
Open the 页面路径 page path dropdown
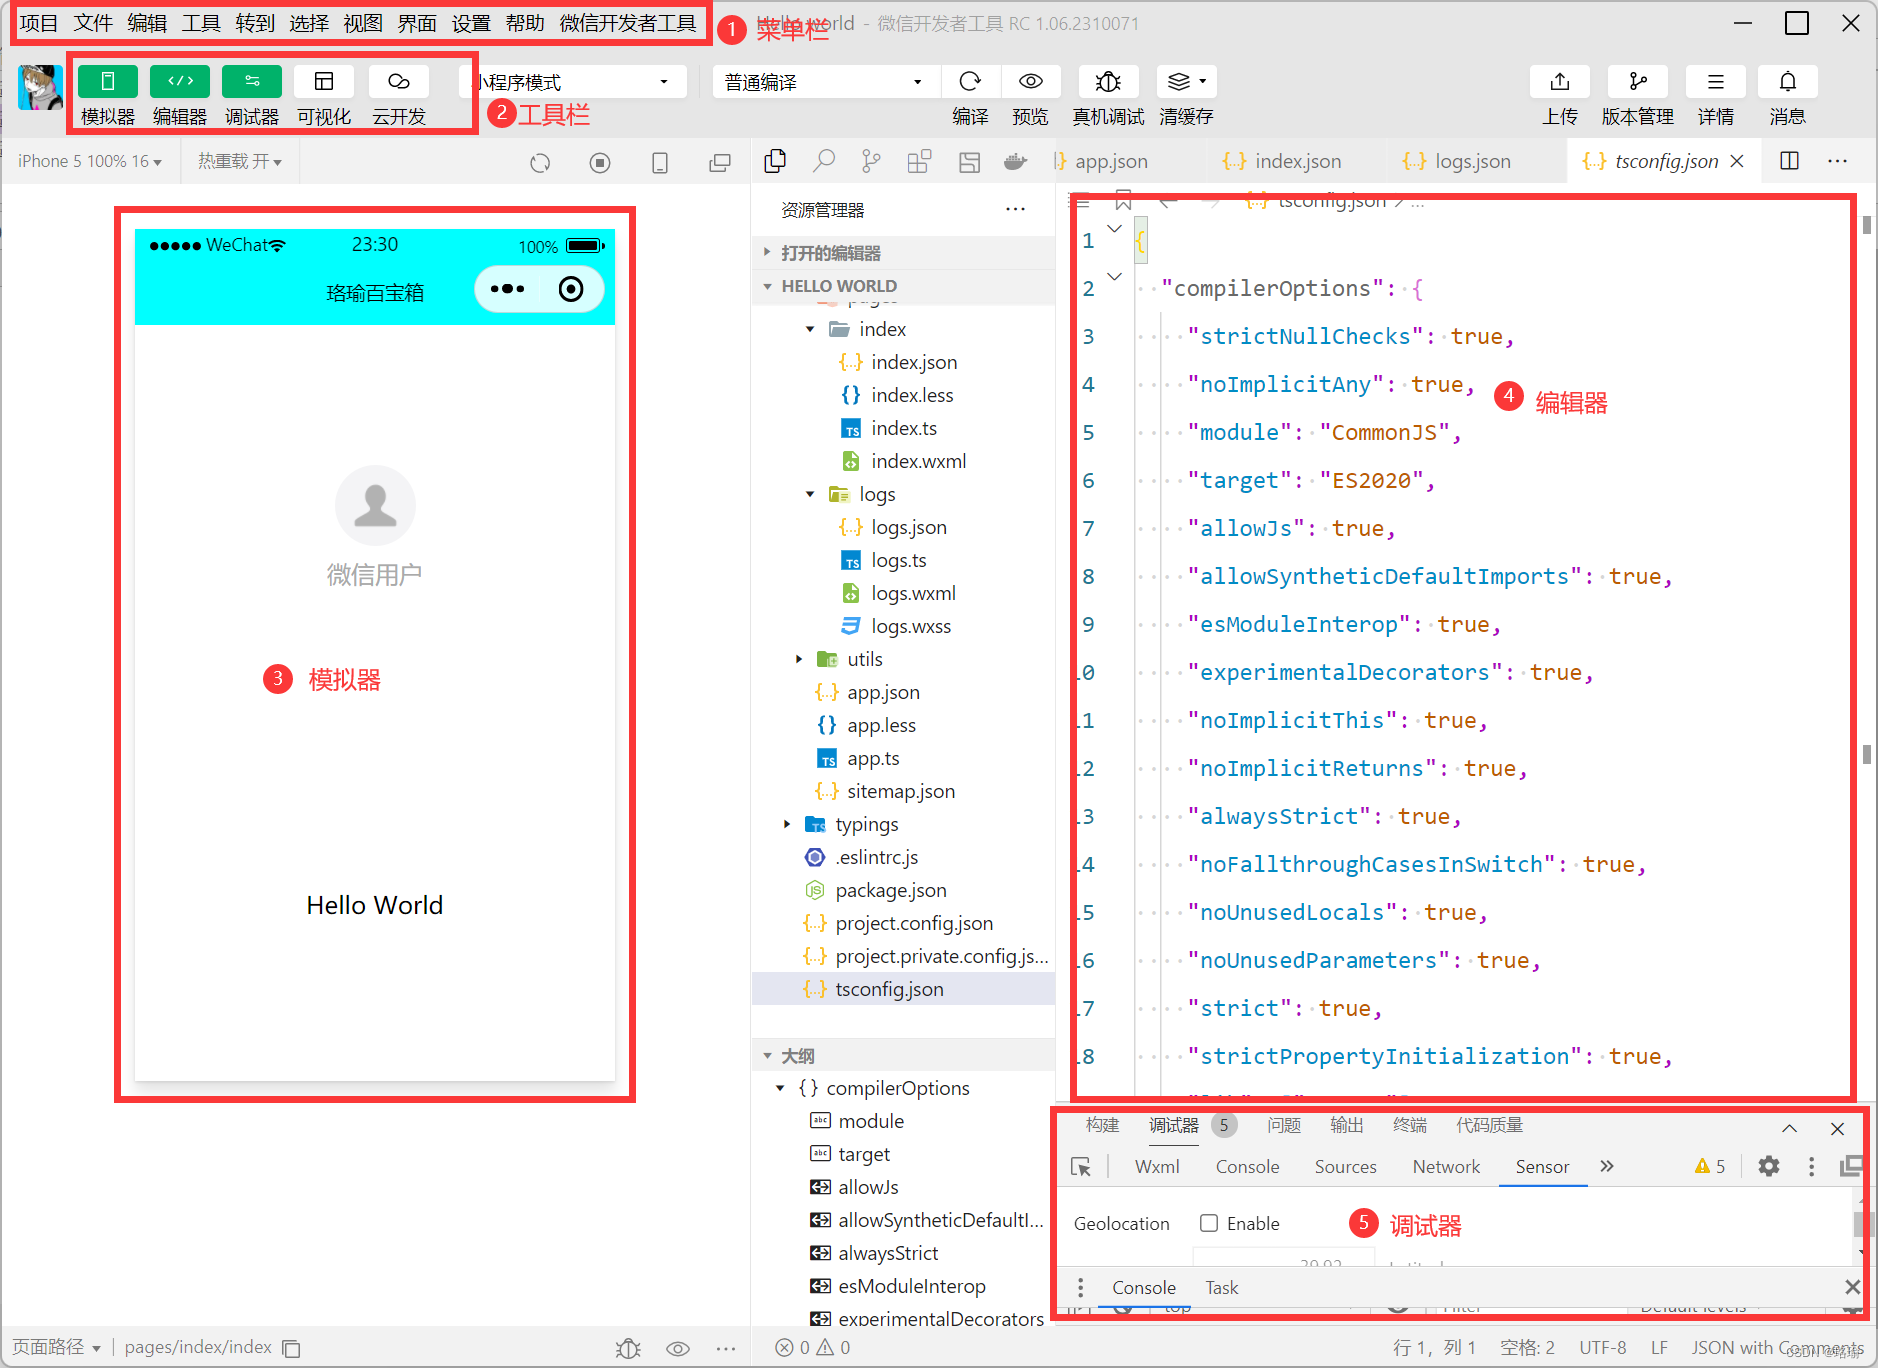[57, 1347]
